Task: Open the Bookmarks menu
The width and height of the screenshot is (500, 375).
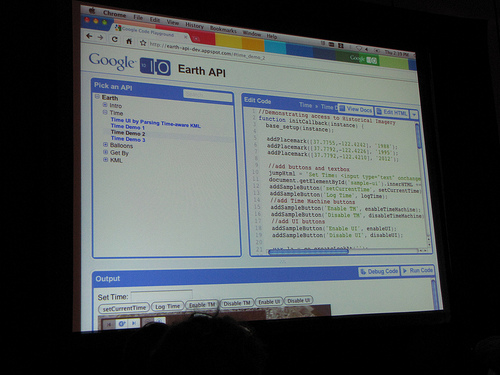Action: [223, 29]
